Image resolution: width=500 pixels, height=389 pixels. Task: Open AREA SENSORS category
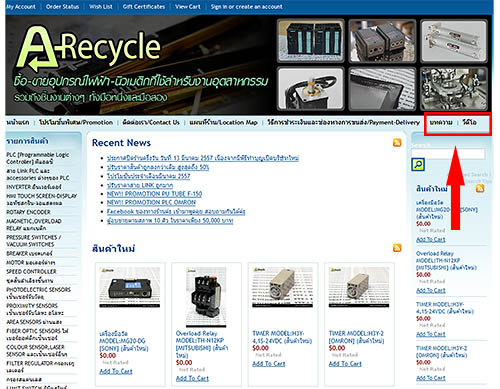click(x=34, y=322)
